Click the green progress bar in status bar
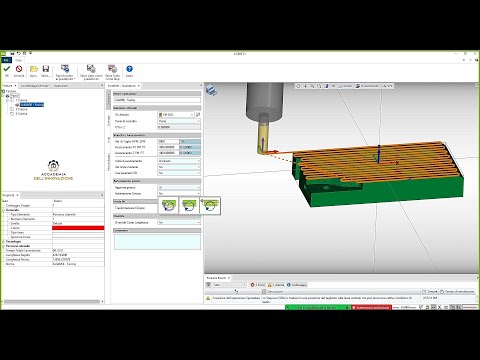This screenshot has height=360, width=480. (x=318, y=307)
